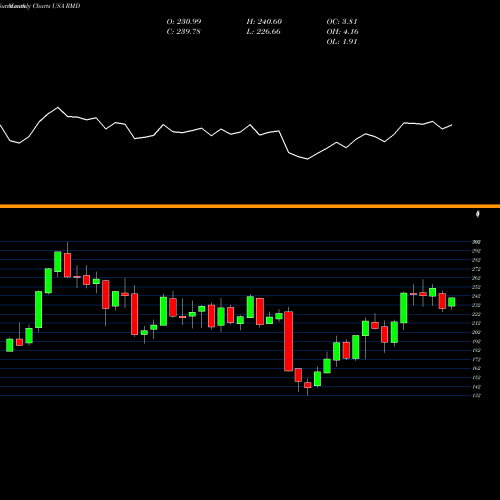Viewport: 500px width, 500px height.
Task: Click the 252 price axis label
Action: coord(476,287)
